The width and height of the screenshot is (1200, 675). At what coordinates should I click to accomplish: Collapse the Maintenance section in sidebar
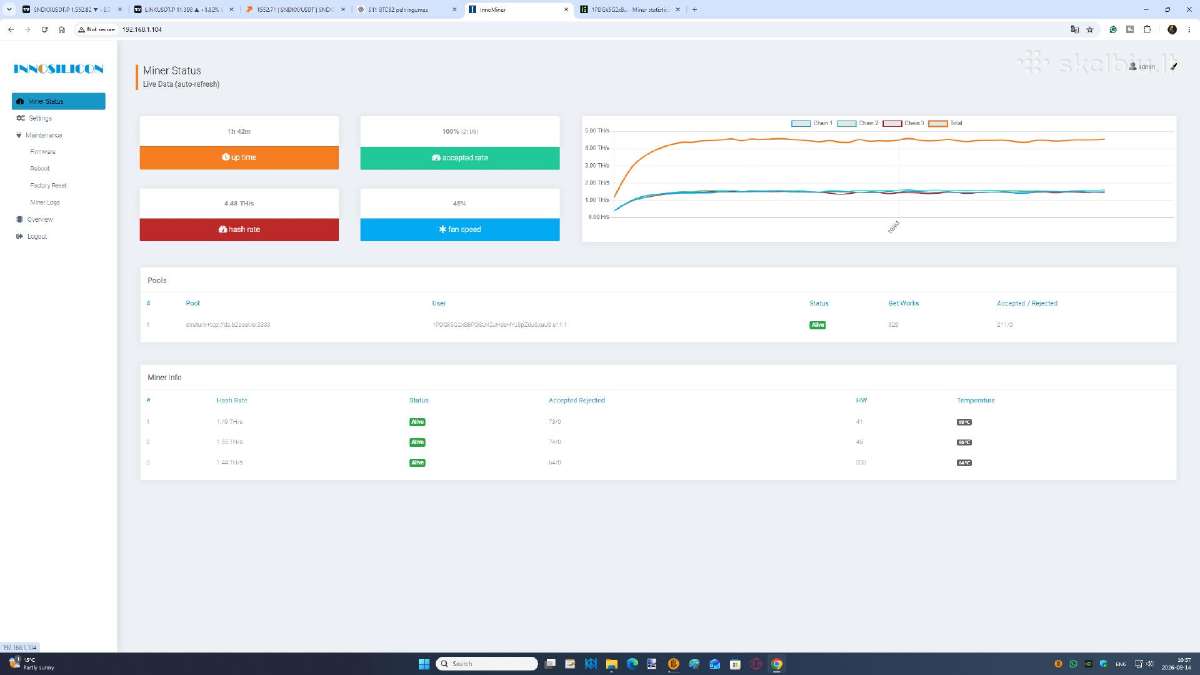[x=39, y=135]
